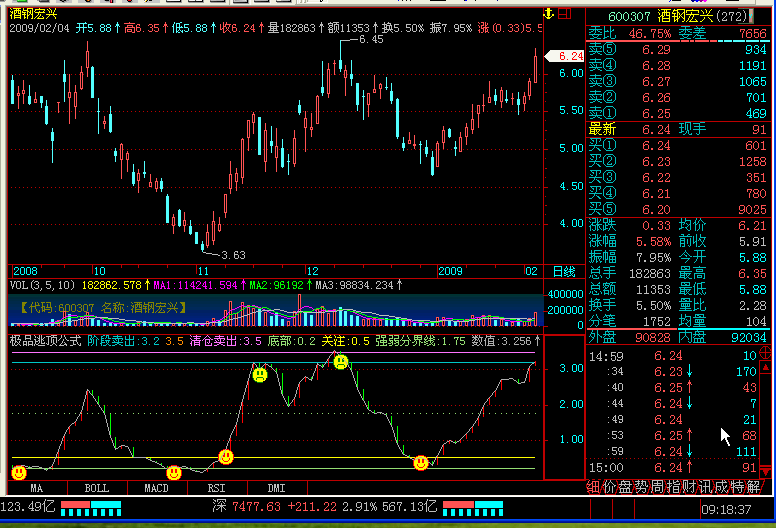Click the 09:18:37 clock in status bar

(727, 509)
